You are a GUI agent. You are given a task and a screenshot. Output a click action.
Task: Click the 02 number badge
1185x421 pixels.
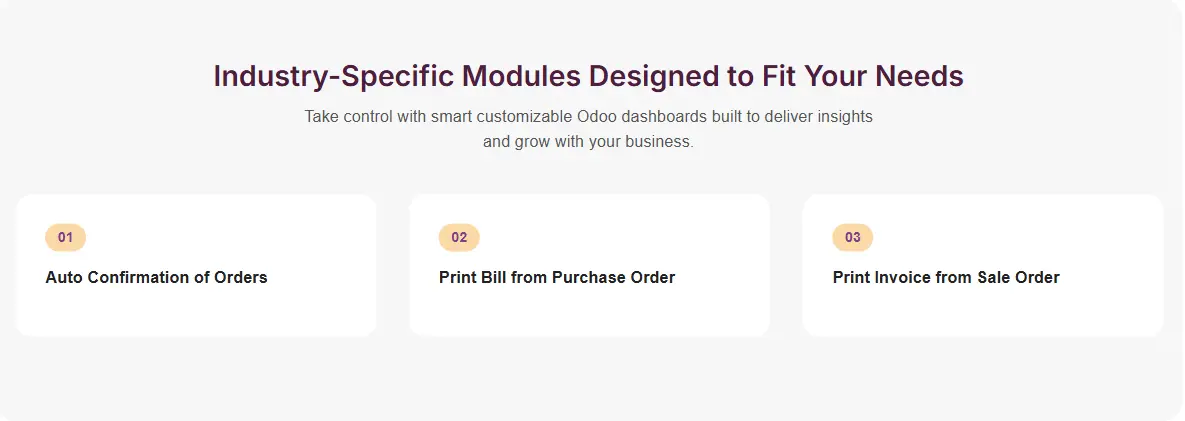coord(459,238)
